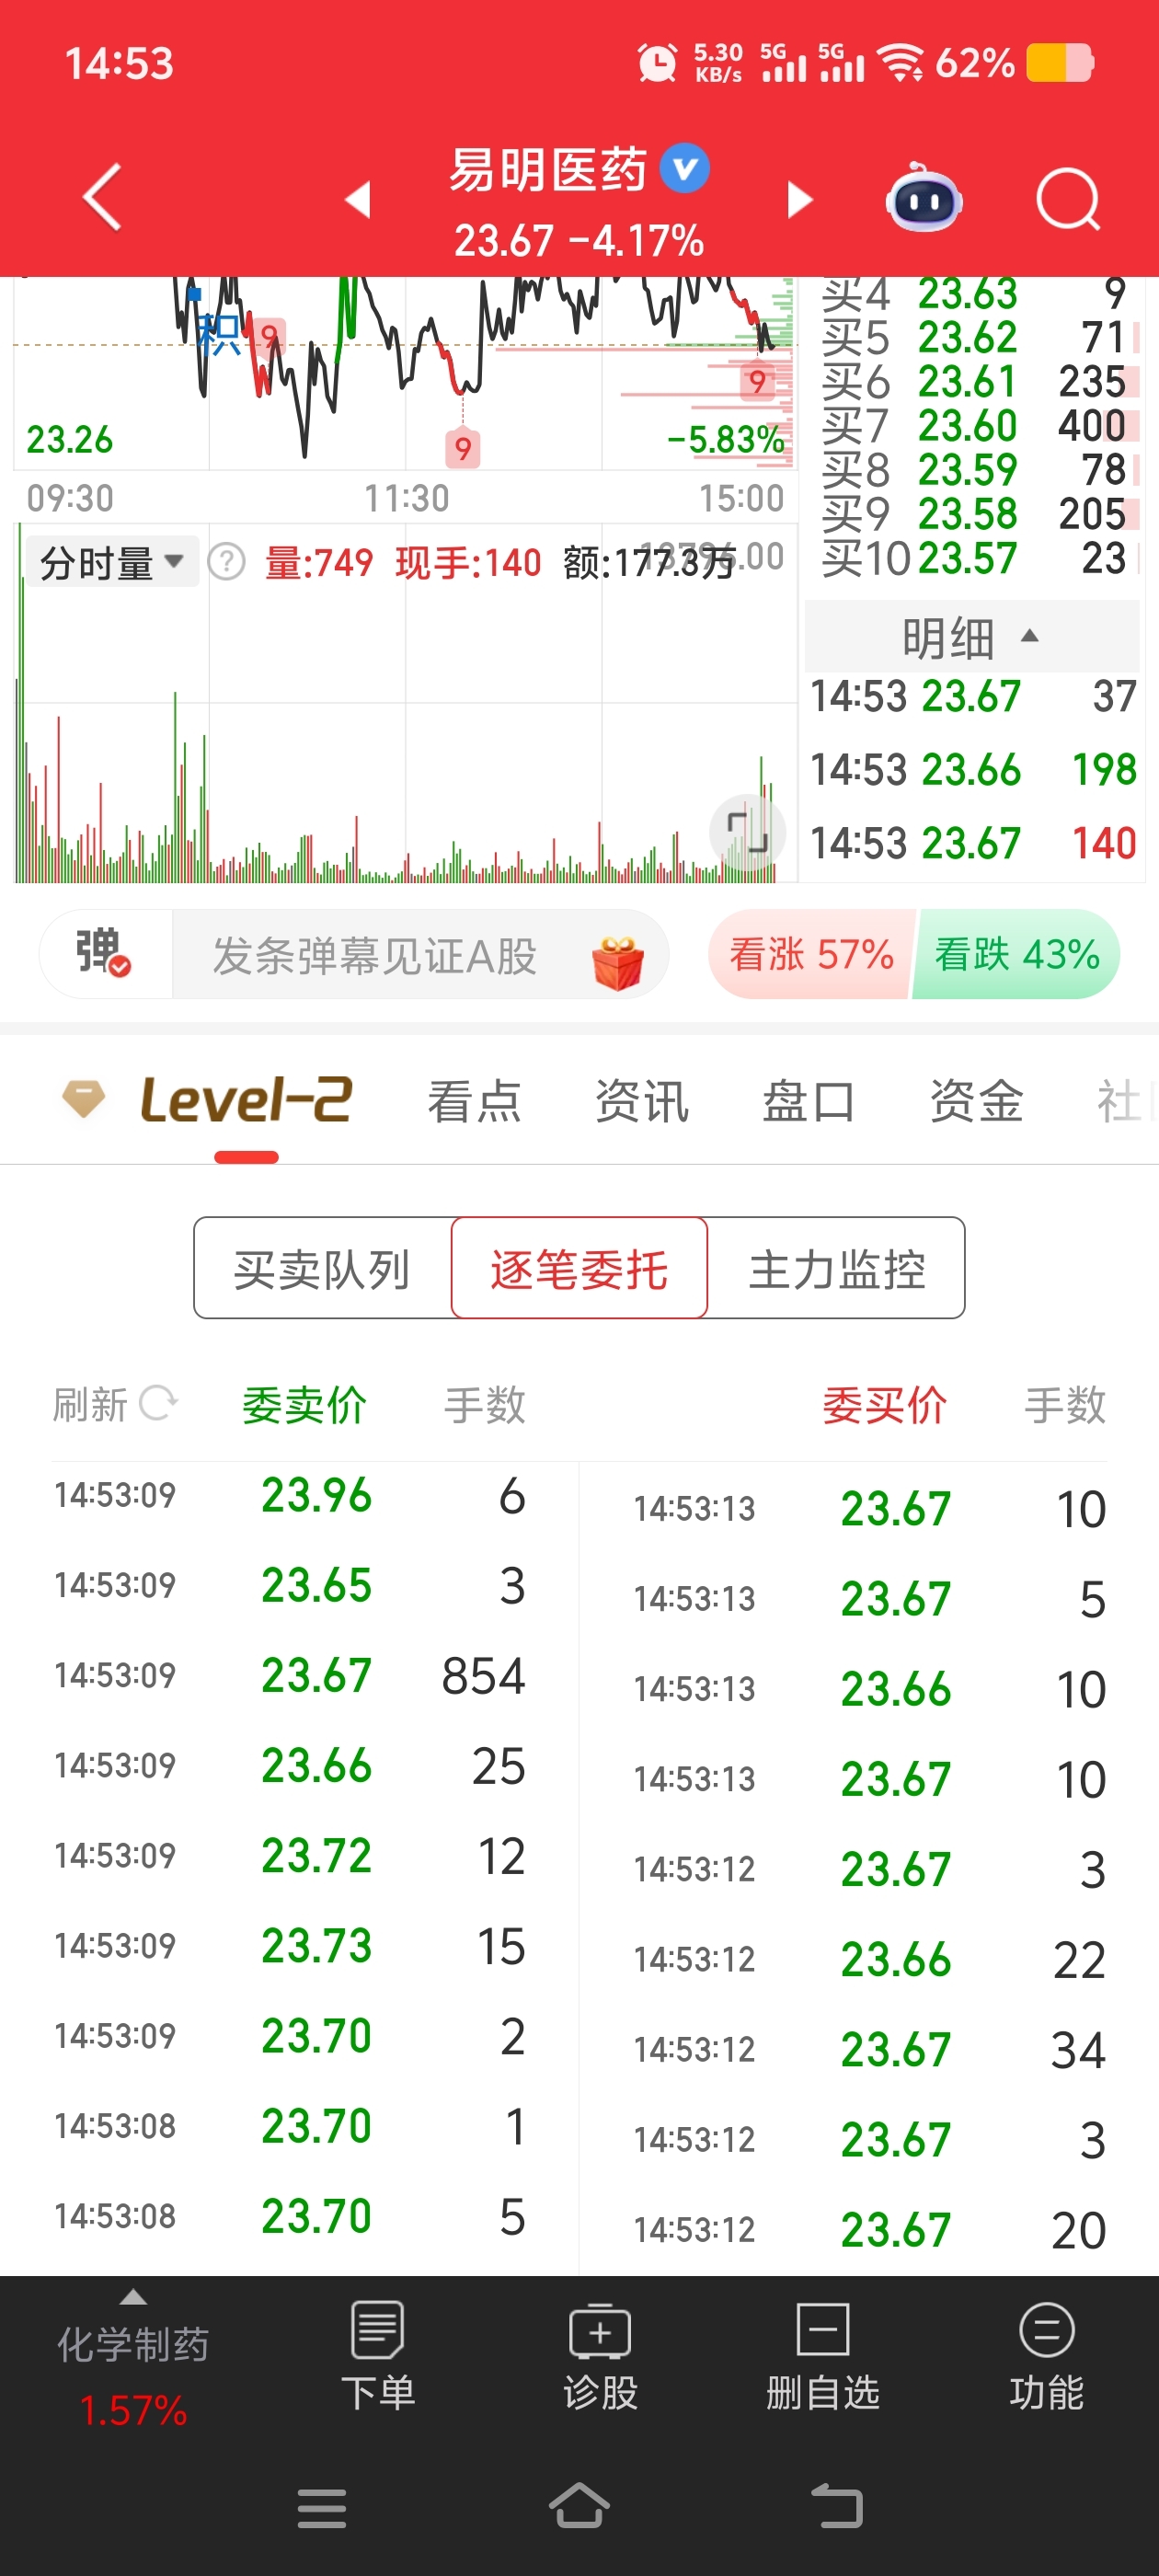This screenshot has height=2576, width=1159.
Task: Switch to 资金 tab
Action: pos(976,1101)
